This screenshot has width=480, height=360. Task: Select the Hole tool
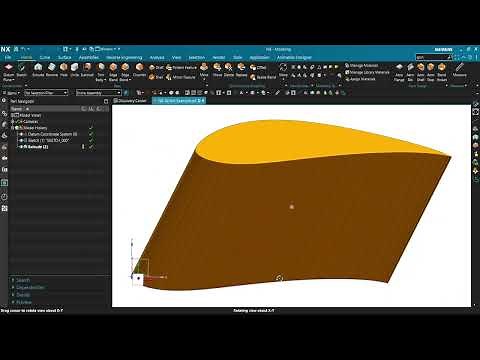pos(64,70)
